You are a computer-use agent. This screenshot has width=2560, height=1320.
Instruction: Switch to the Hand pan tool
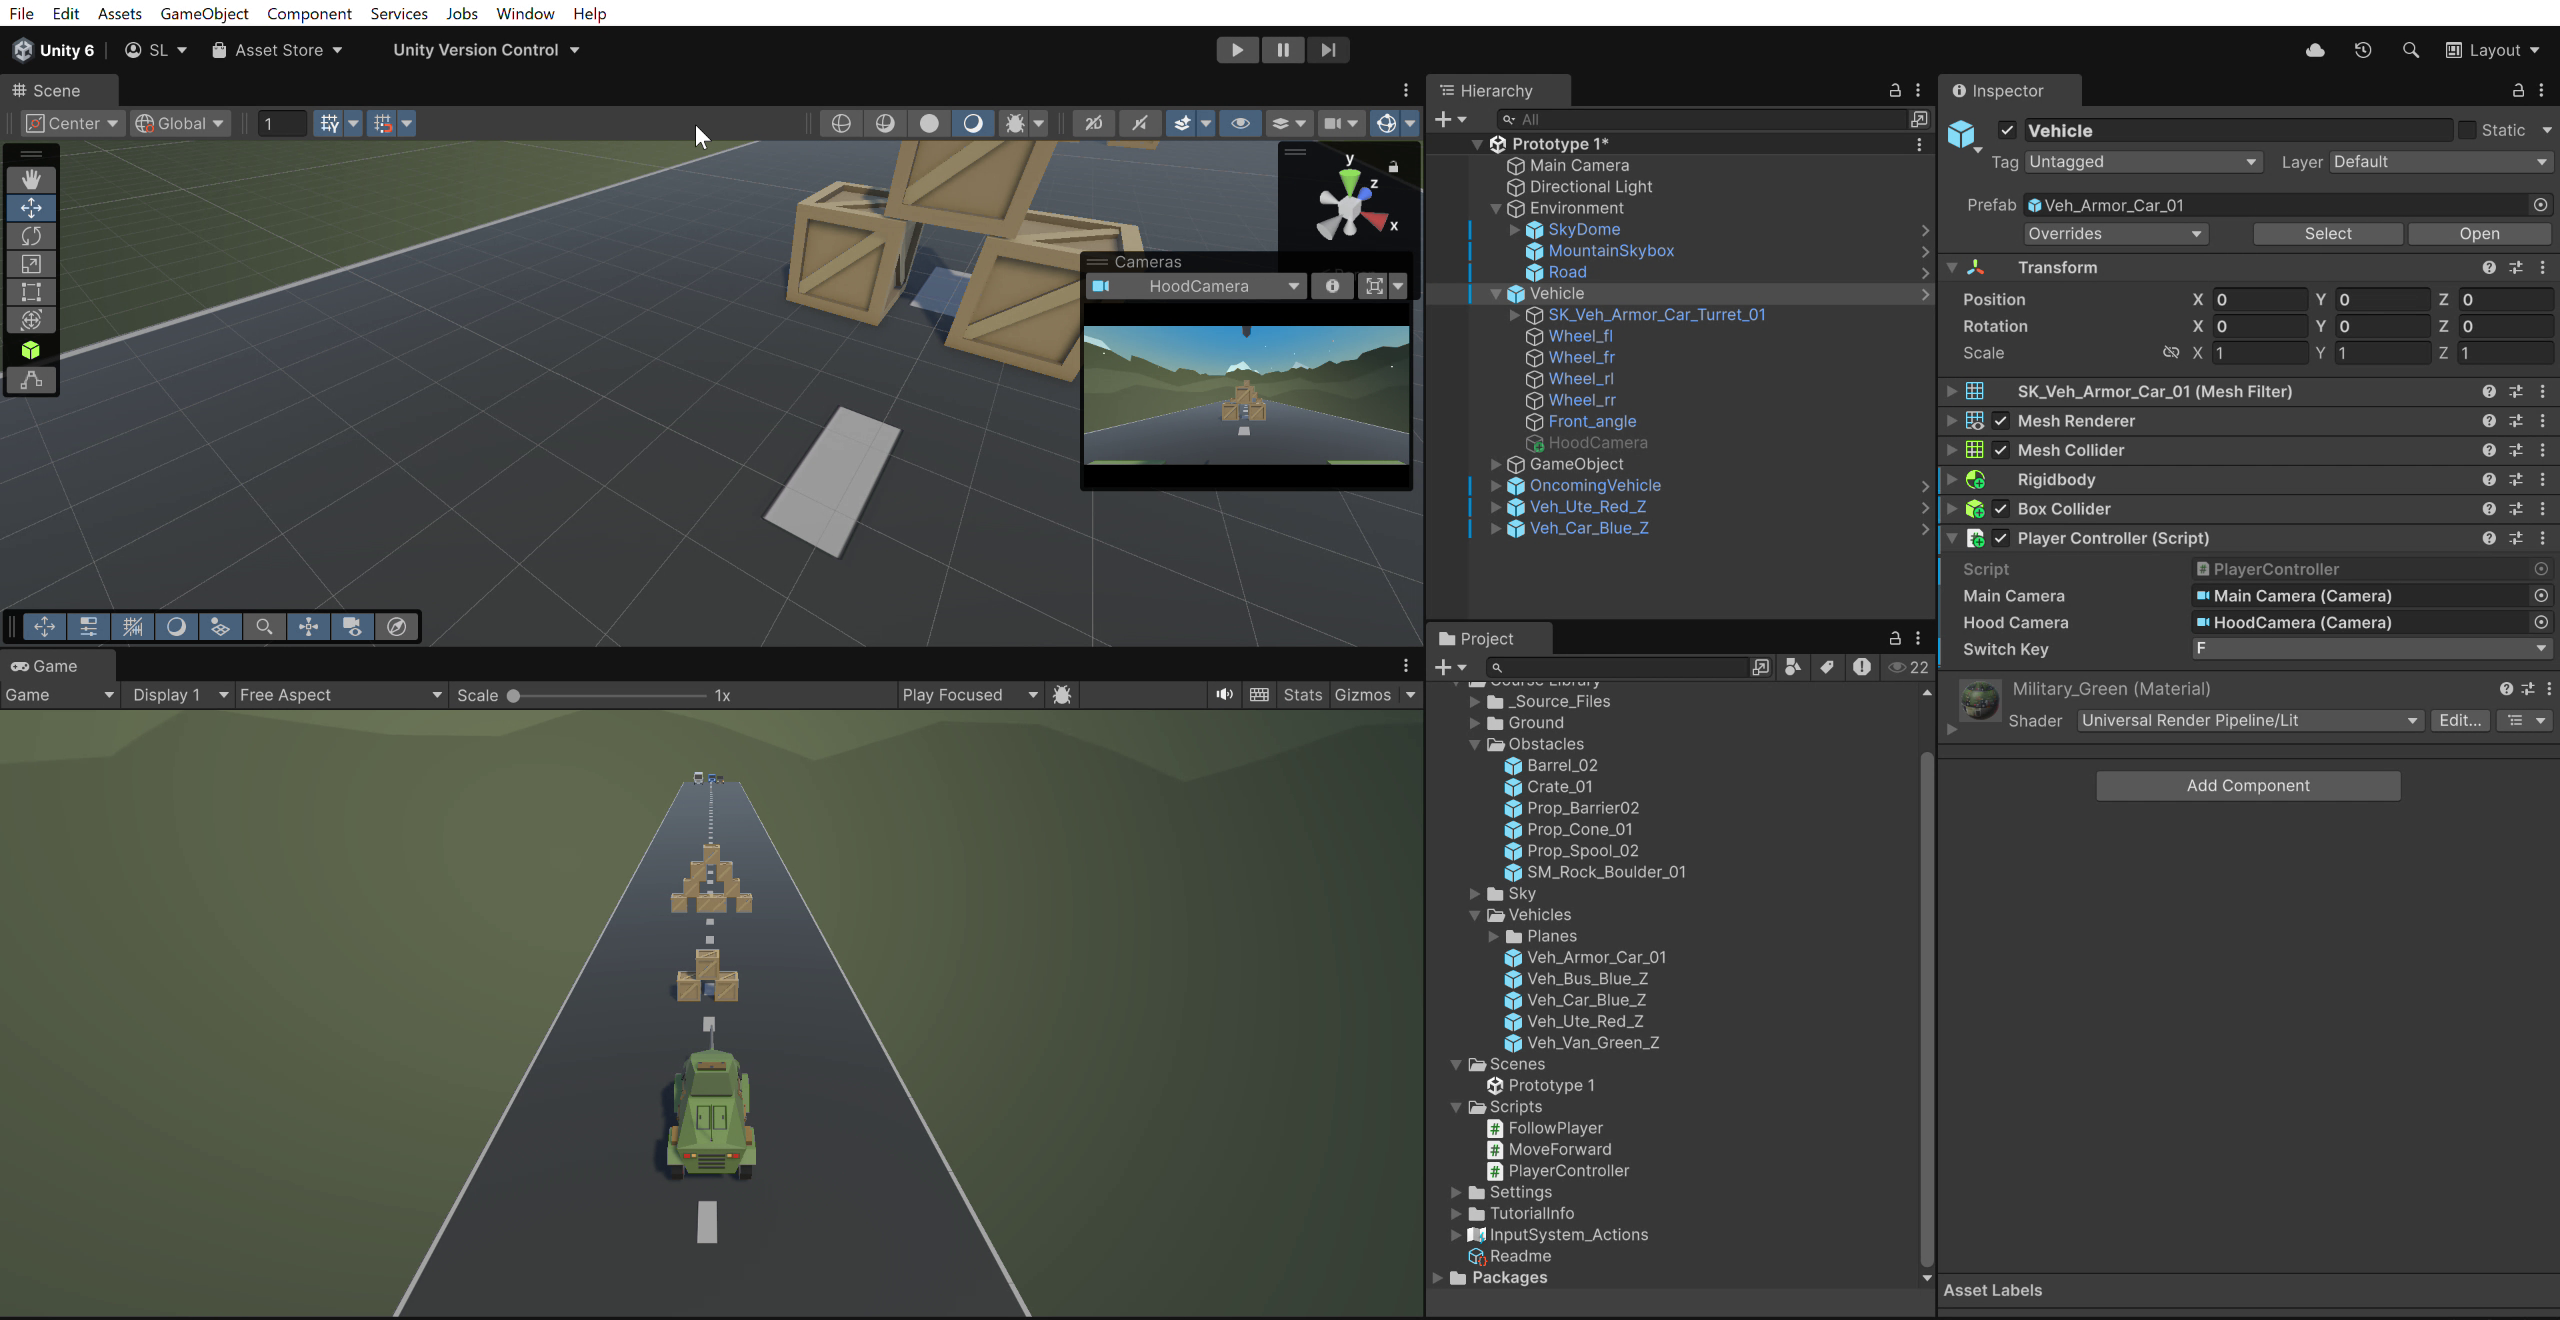coord(31,179)
